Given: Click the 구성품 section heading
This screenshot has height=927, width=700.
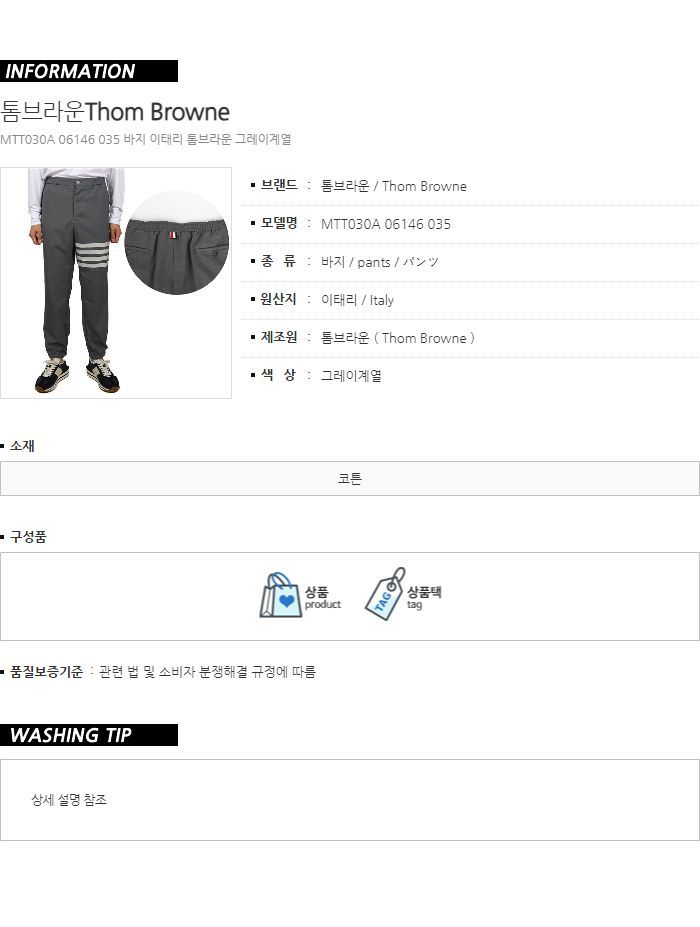Looking at the screenshot, I should [x=28, y=537].
